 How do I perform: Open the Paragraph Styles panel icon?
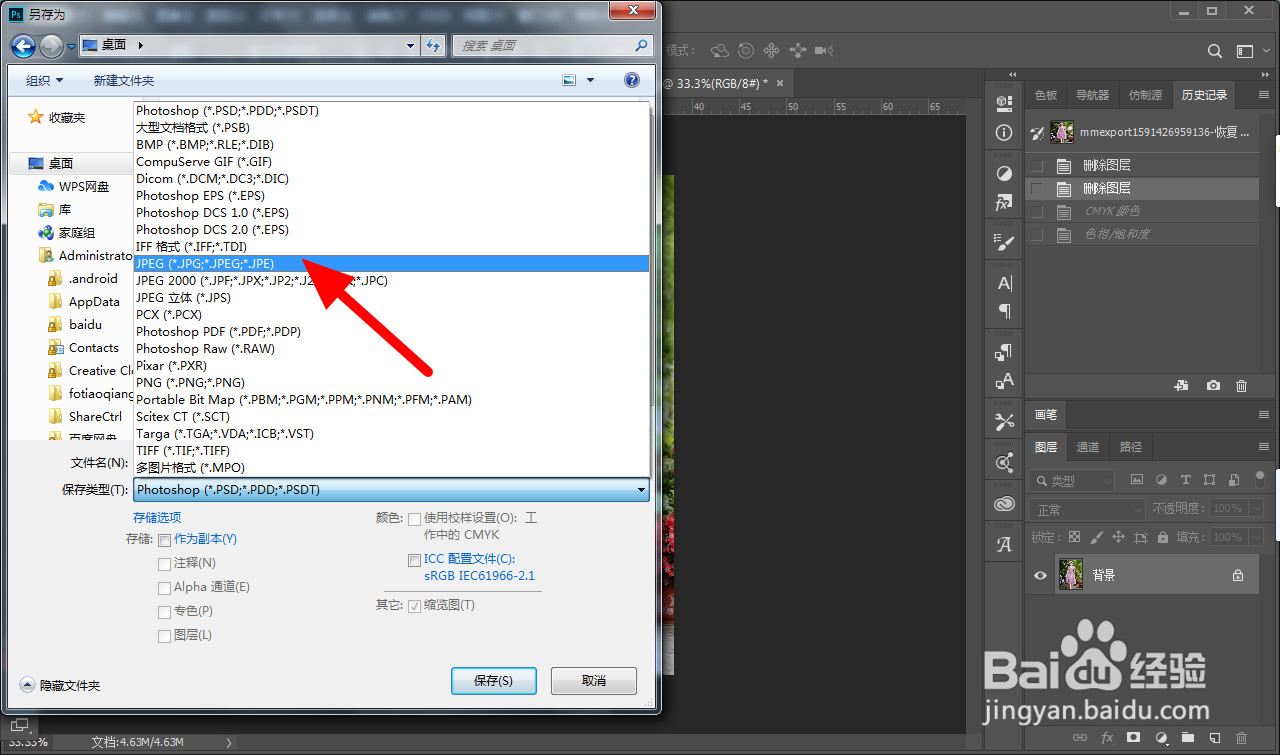click(x=1005, y=352)
